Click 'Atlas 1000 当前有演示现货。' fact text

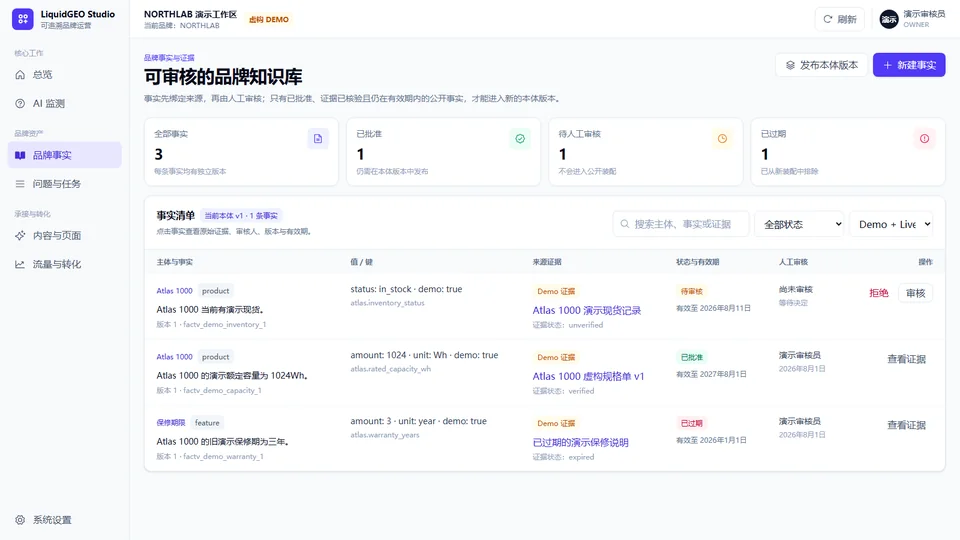point(210,310)
